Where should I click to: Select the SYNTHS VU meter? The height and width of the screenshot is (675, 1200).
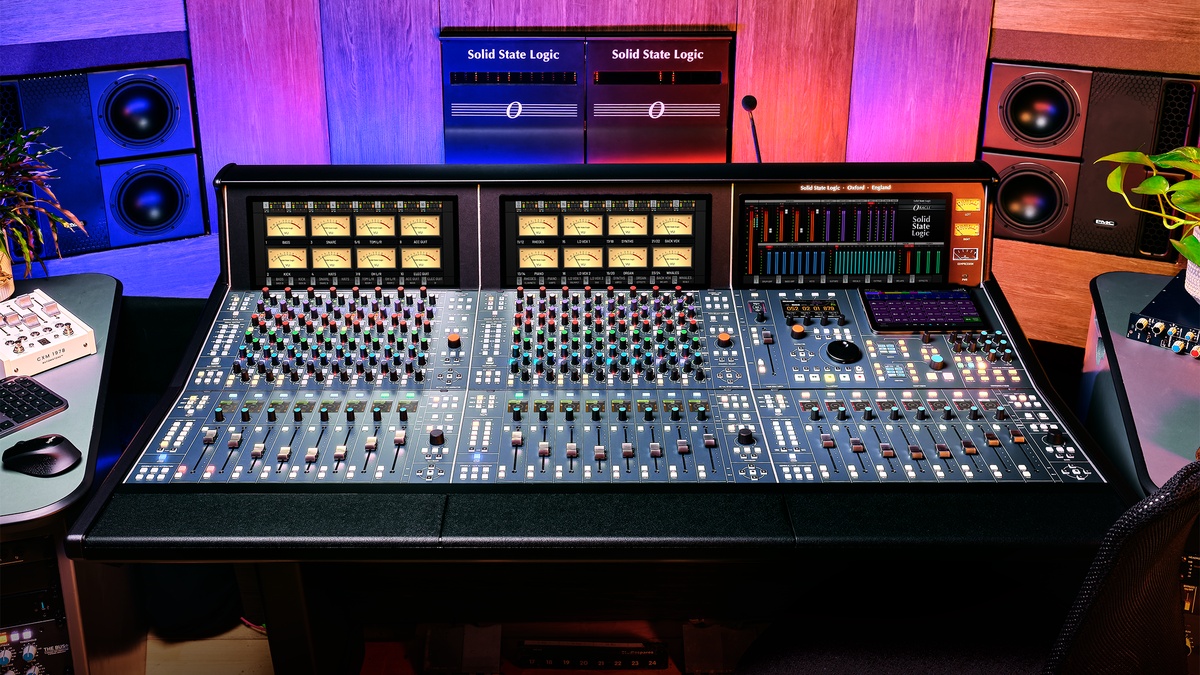(x=628, y=226)
